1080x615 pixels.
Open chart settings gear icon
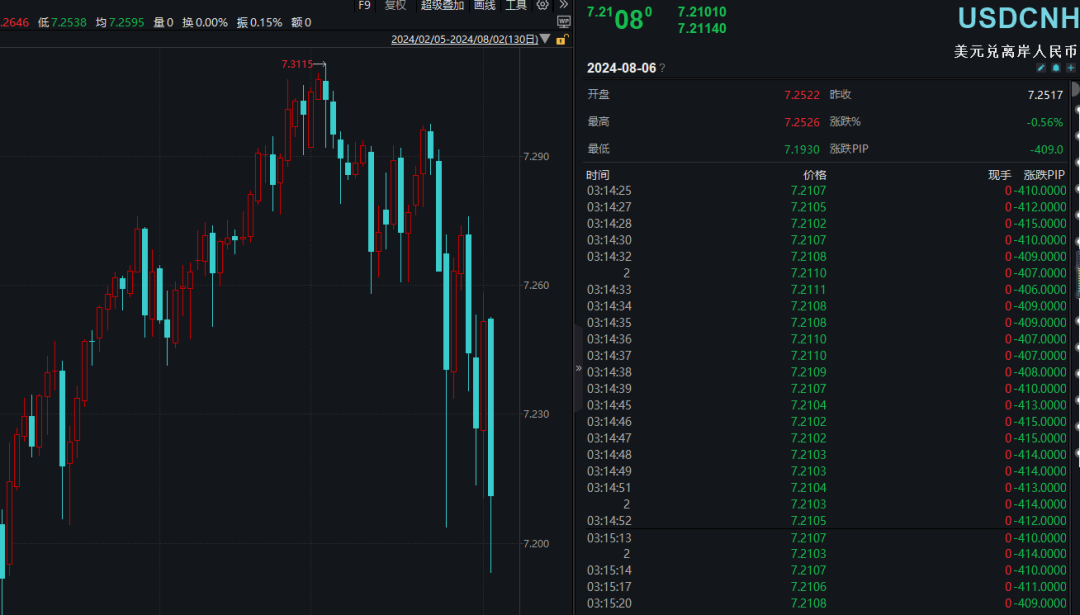coord(543,5)
